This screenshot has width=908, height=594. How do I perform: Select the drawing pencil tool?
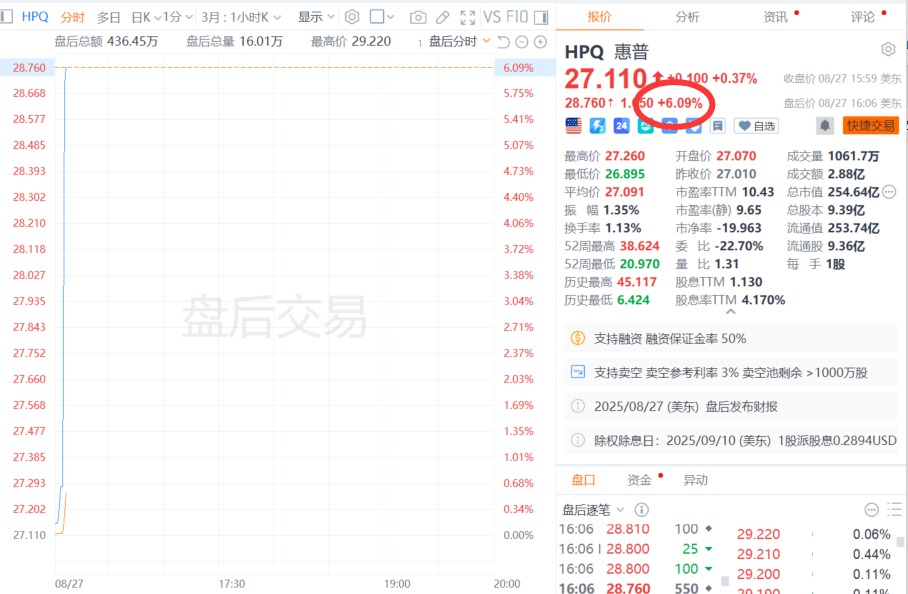pos(442,17)
